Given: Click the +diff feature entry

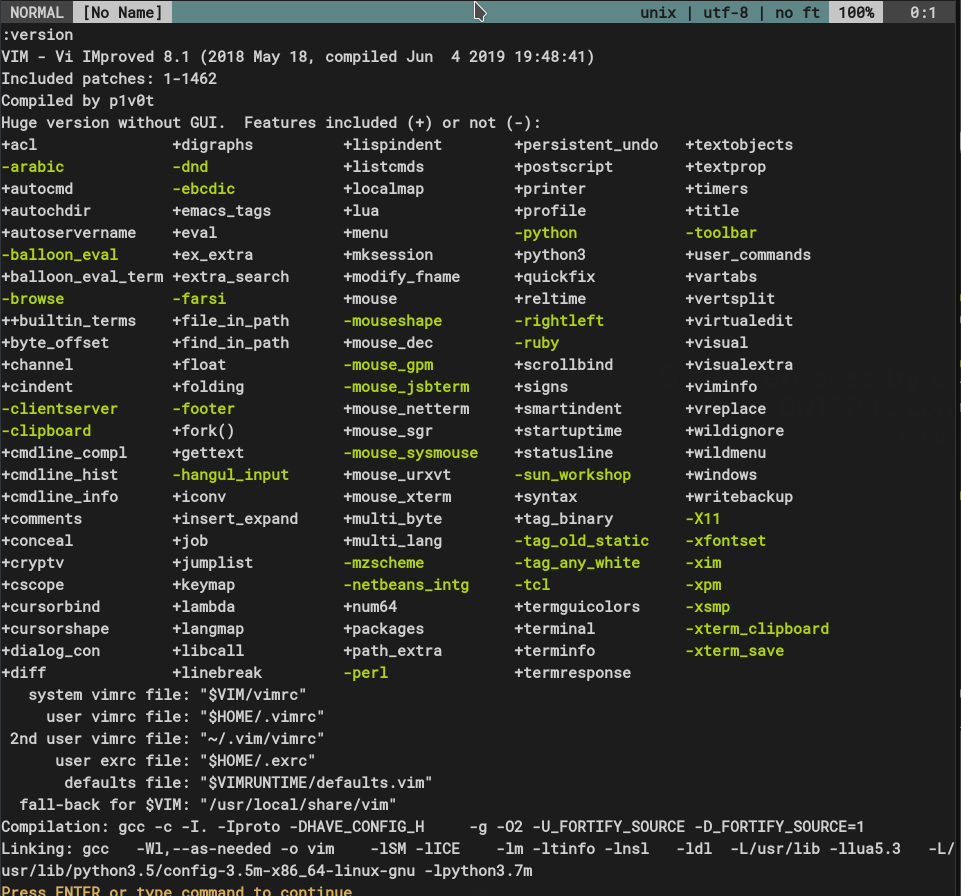Looking at the screenshot, I should click(23, 673).
